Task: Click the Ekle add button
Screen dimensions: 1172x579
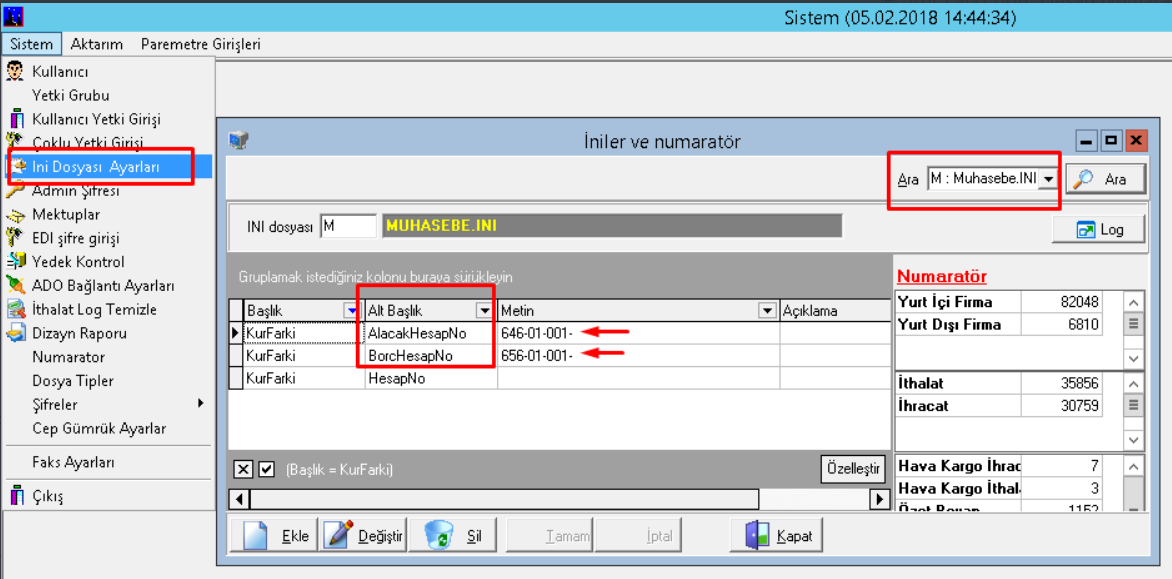Action: [x=275, y=536]
